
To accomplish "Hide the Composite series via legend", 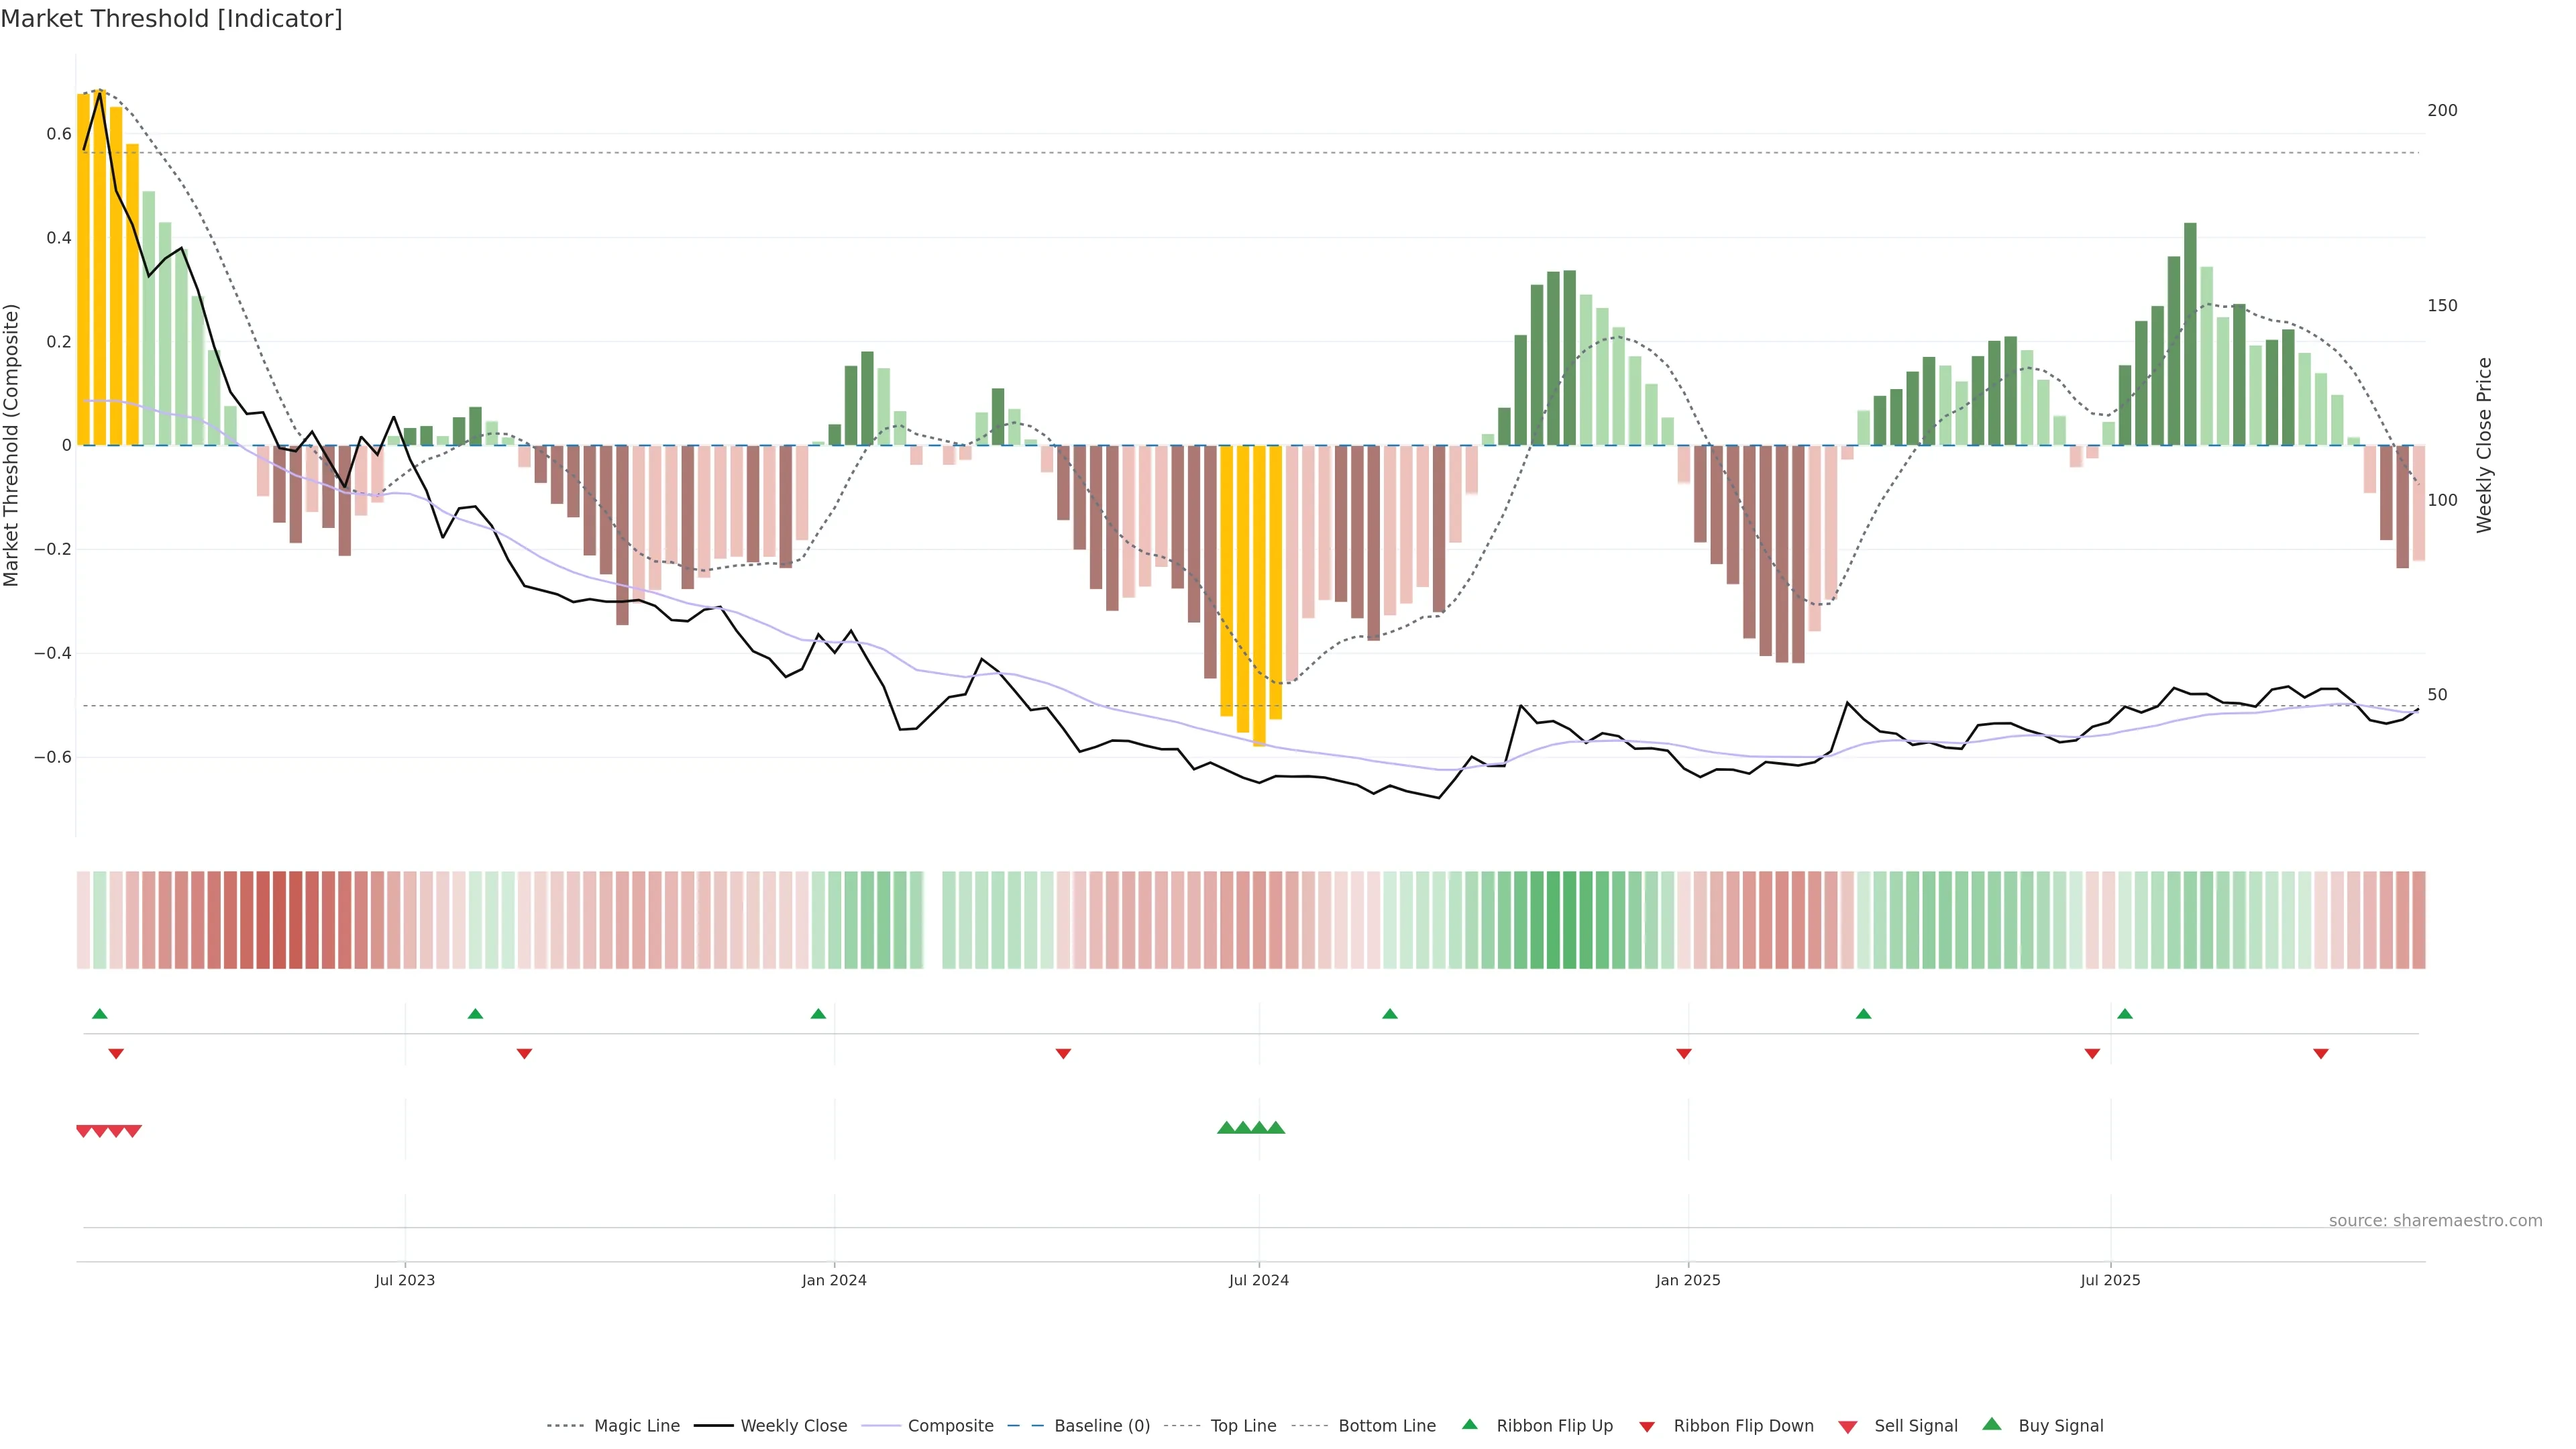I will (x=950, y=1425).
